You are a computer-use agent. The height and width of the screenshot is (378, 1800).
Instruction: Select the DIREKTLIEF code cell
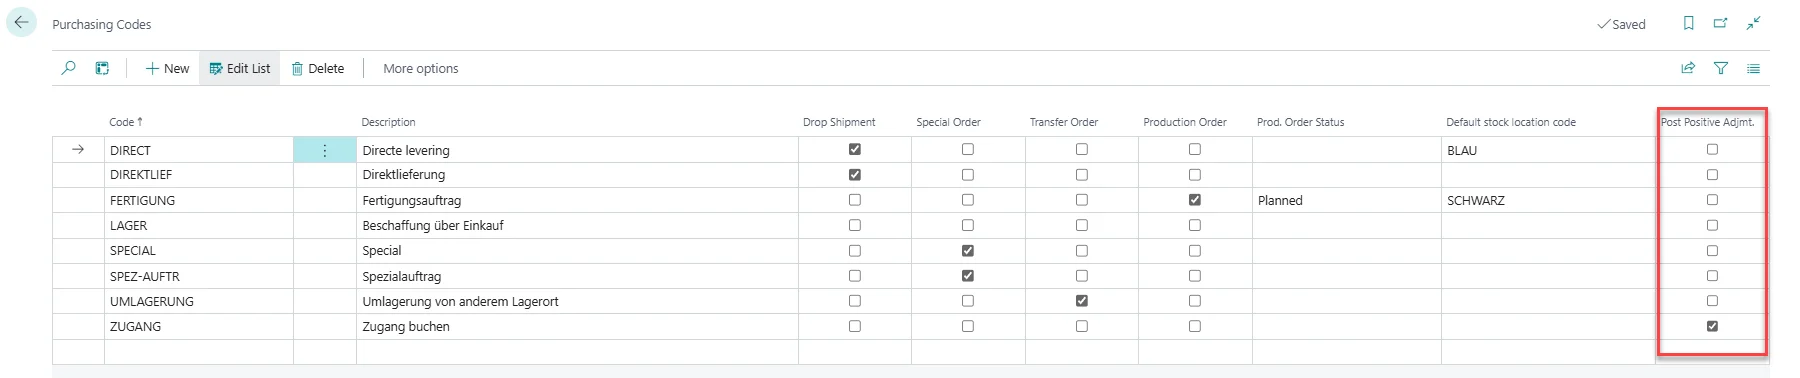click(198, 175)
